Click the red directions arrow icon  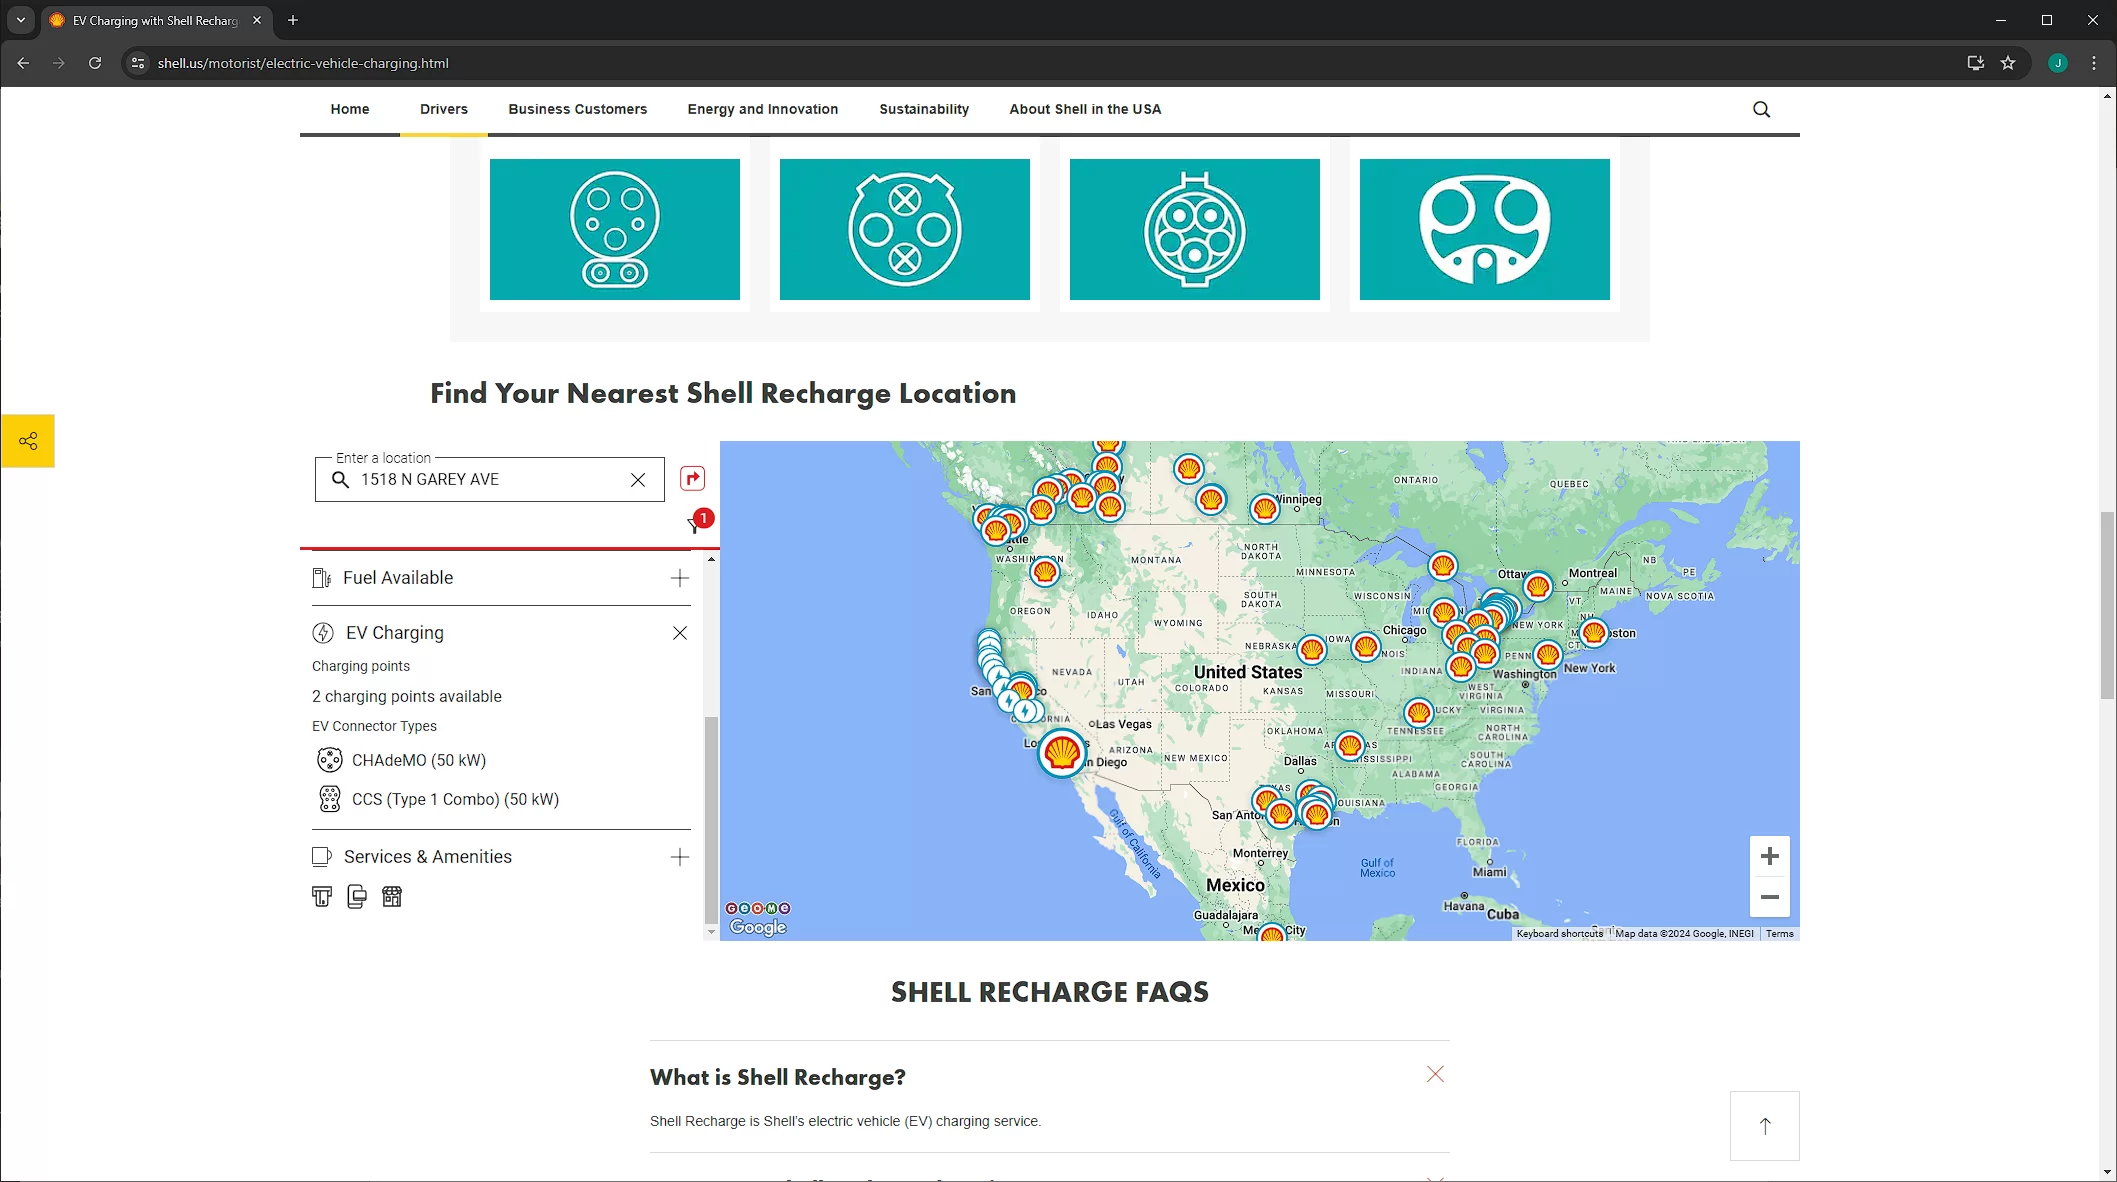coord(692,478)
